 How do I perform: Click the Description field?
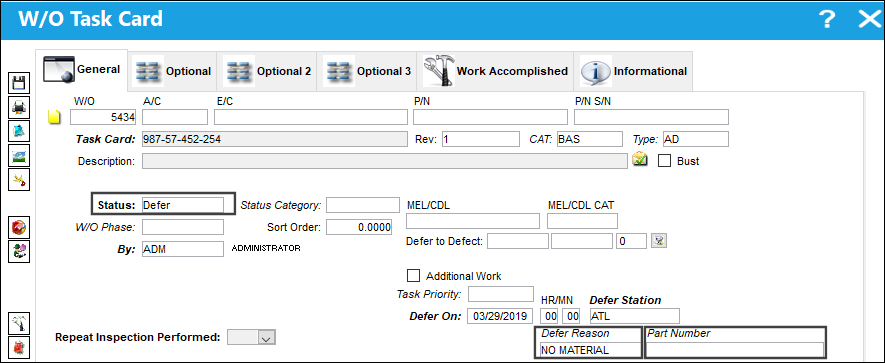point(384,161)
